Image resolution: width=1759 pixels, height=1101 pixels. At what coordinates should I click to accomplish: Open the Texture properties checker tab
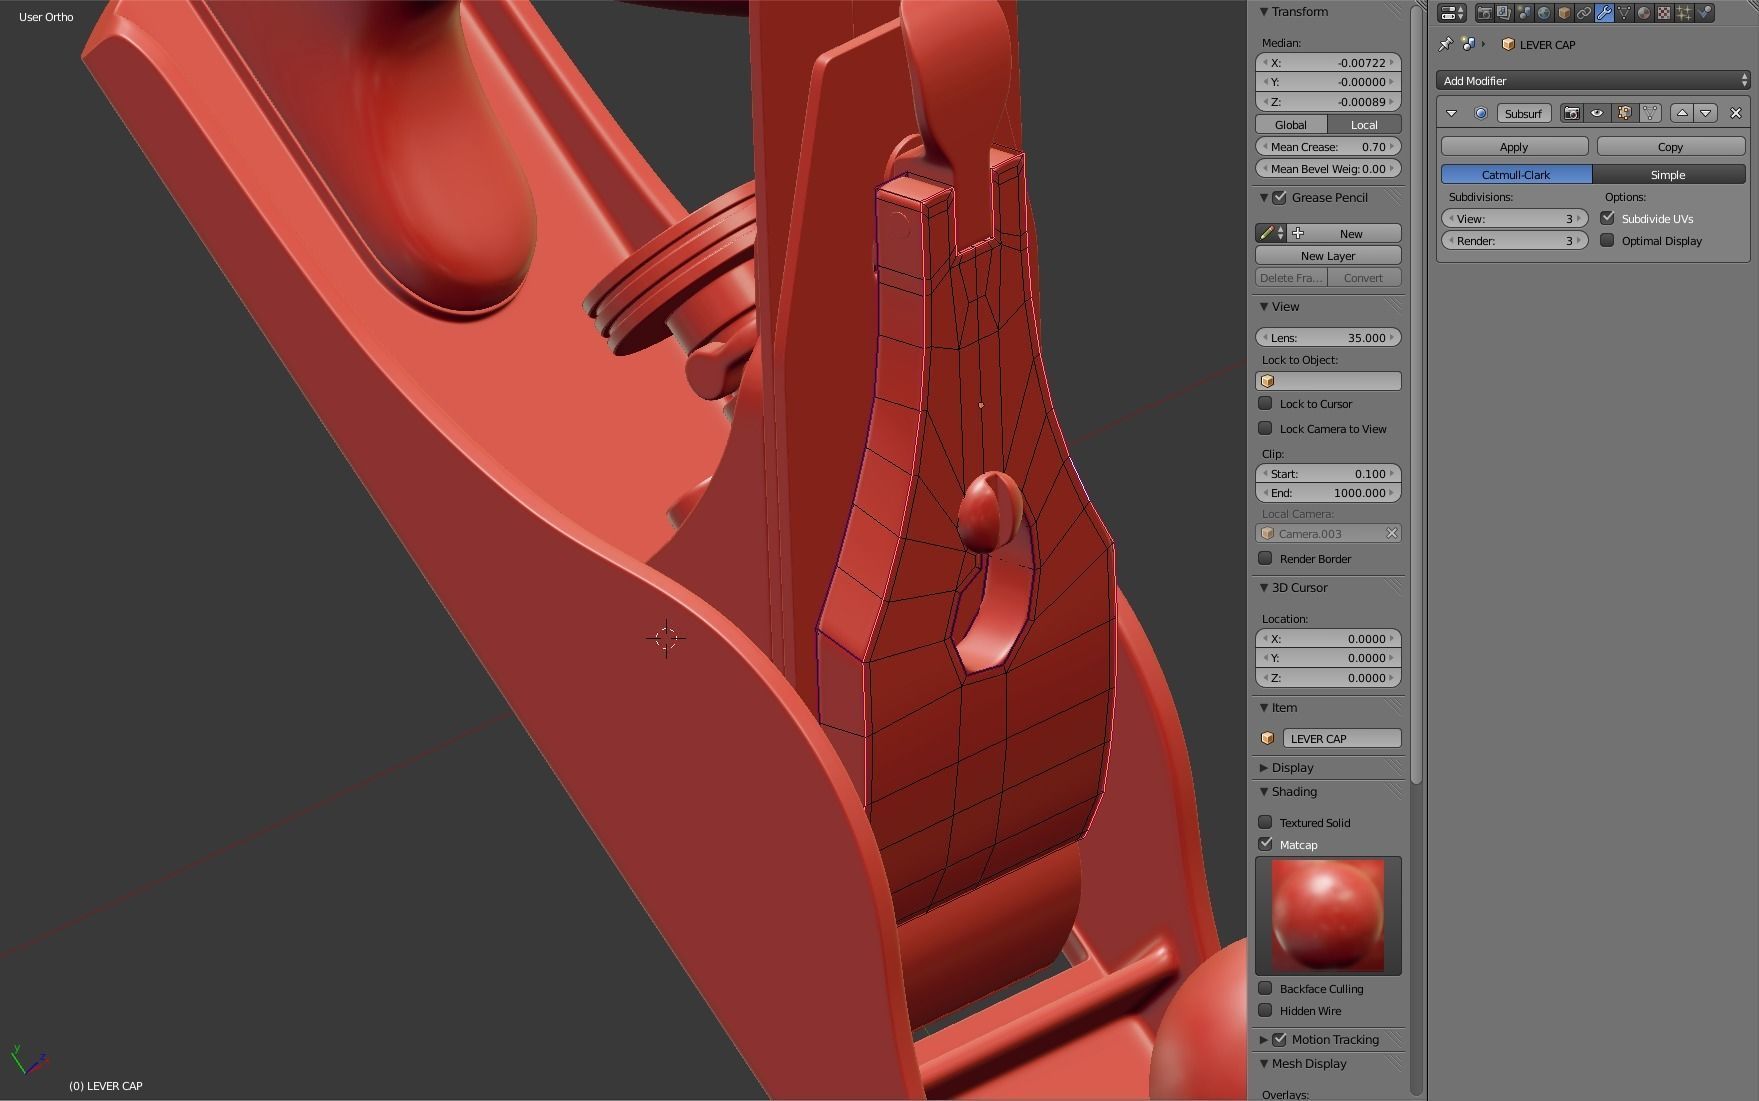coord(1664,13)
